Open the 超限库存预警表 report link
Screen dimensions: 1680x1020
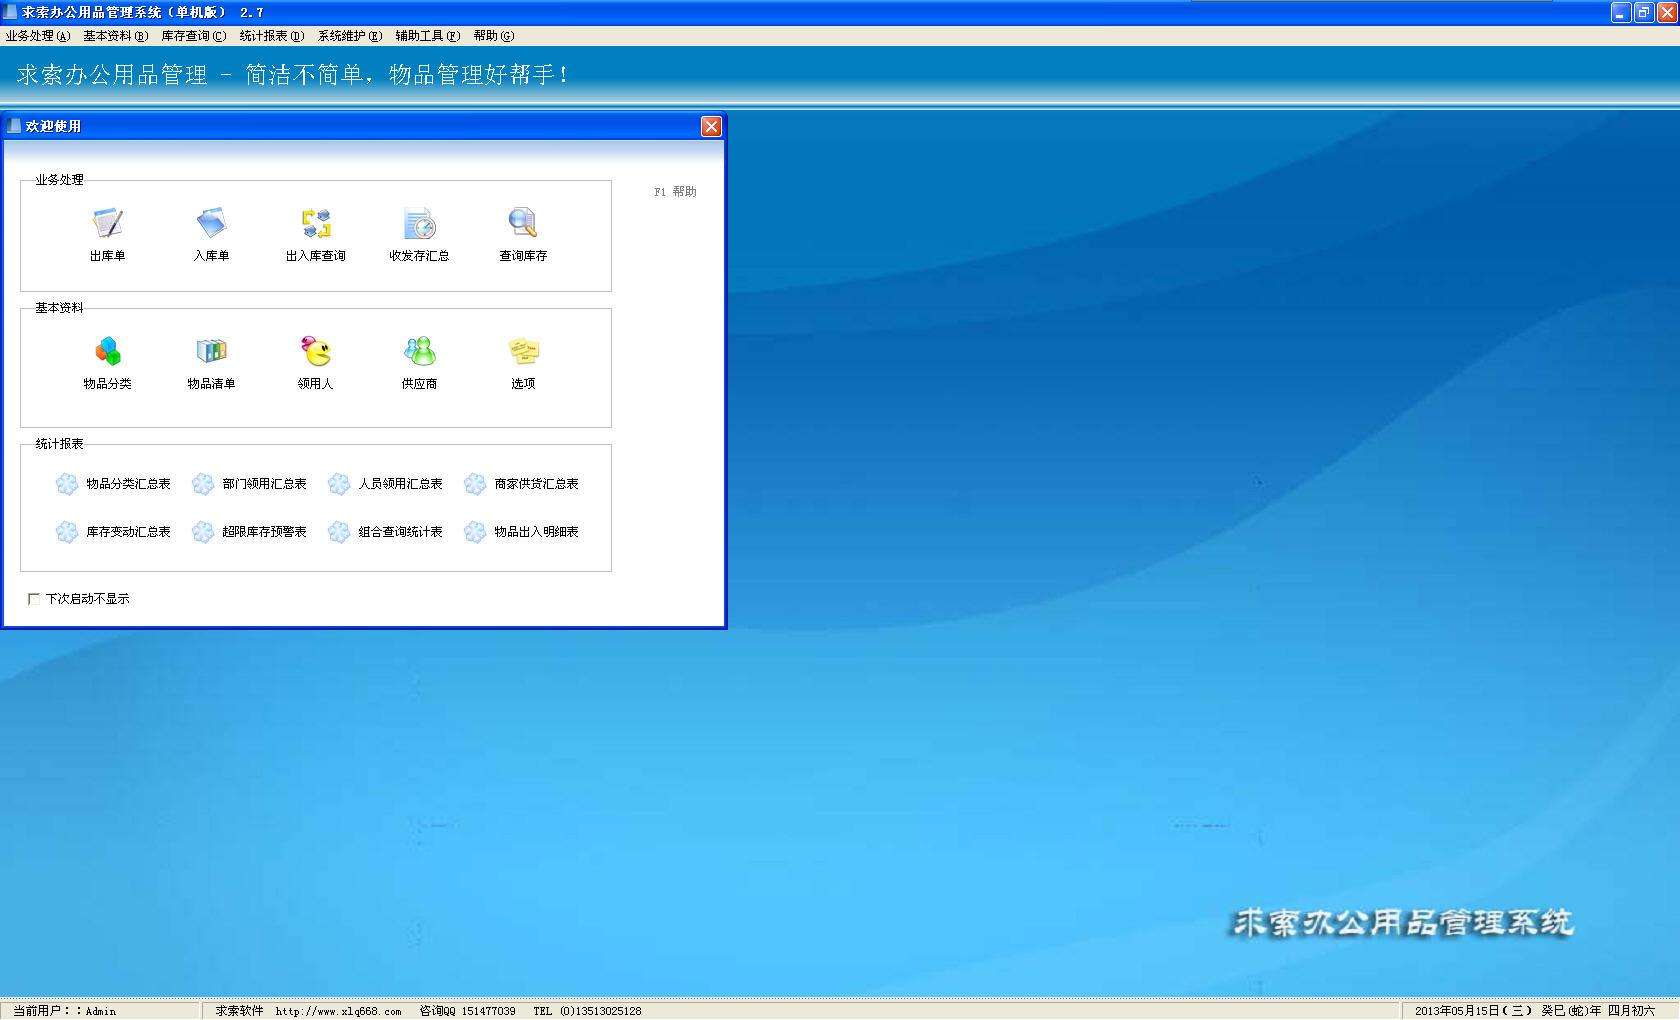tap(264, 532)
